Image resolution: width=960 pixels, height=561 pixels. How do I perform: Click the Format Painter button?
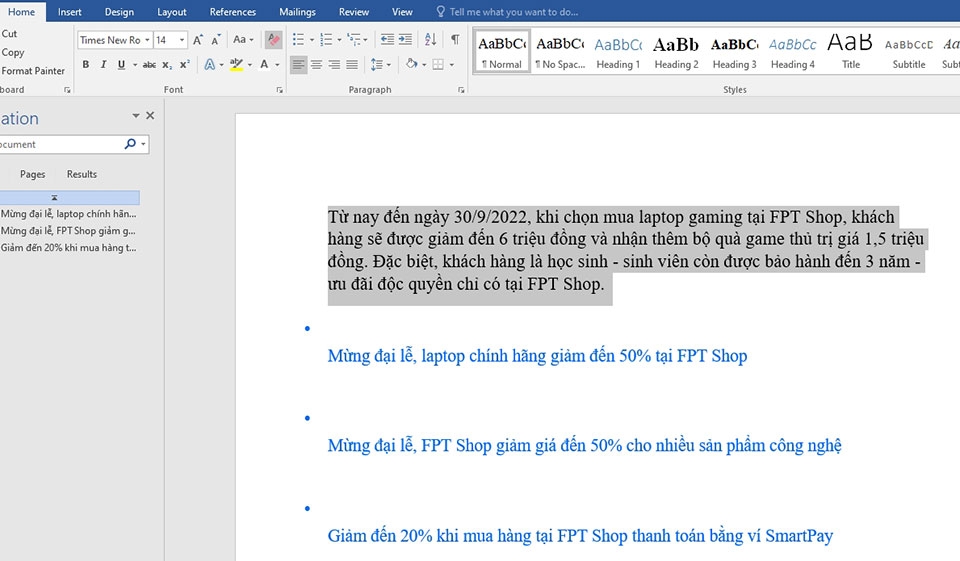click(x=33, y=71)
